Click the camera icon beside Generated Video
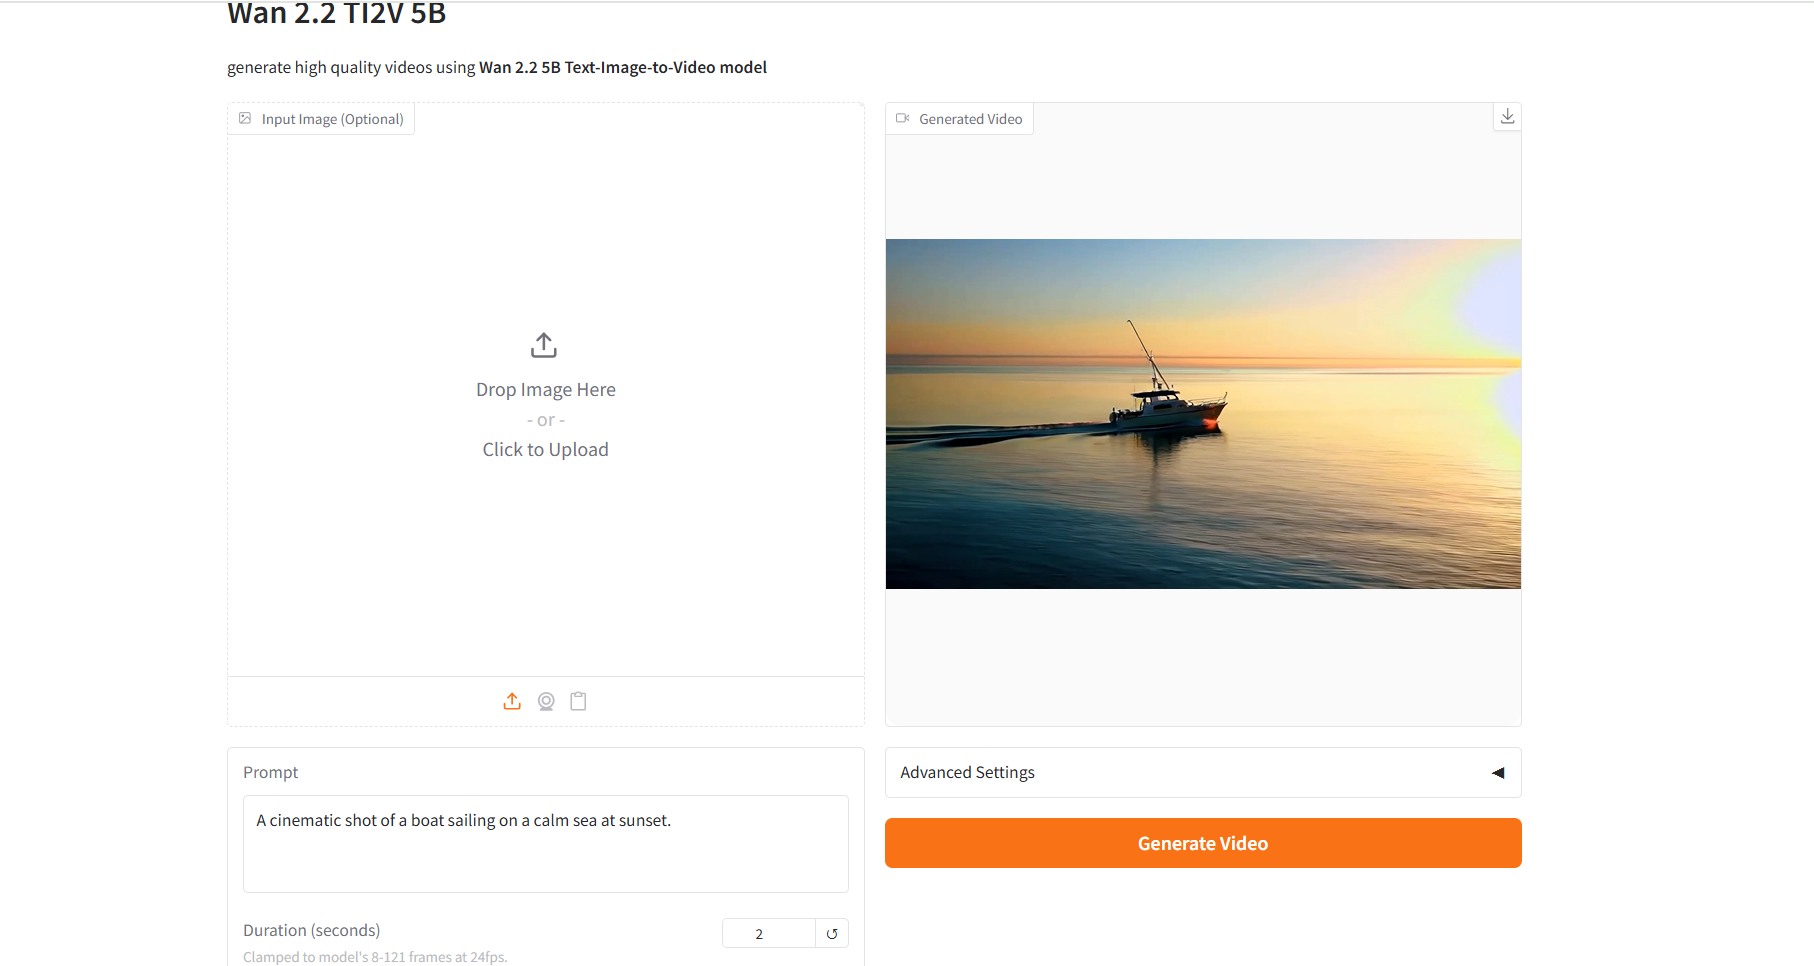The height and width of the screenshot is (966, 1814). tap(902, 118)
